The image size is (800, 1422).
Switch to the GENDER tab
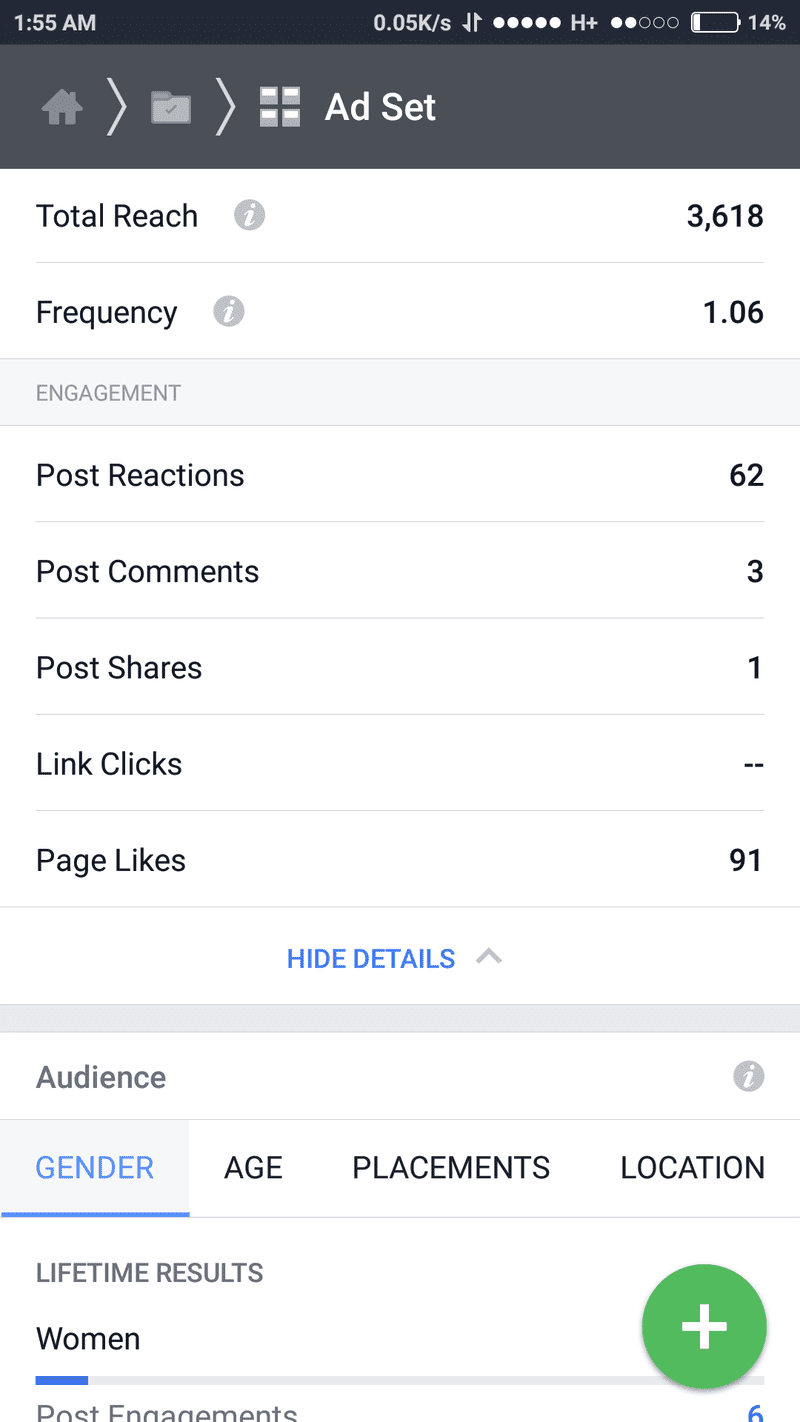pos(95,1168)
